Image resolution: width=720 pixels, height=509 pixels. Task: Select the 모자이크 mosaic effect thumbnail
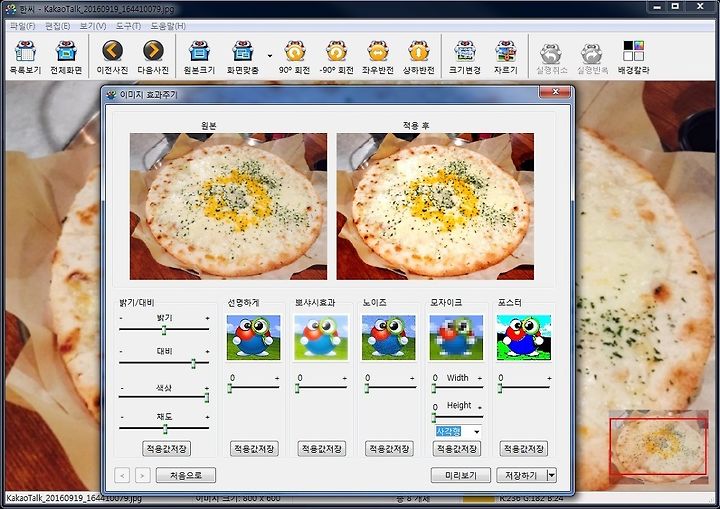[456, 337]
